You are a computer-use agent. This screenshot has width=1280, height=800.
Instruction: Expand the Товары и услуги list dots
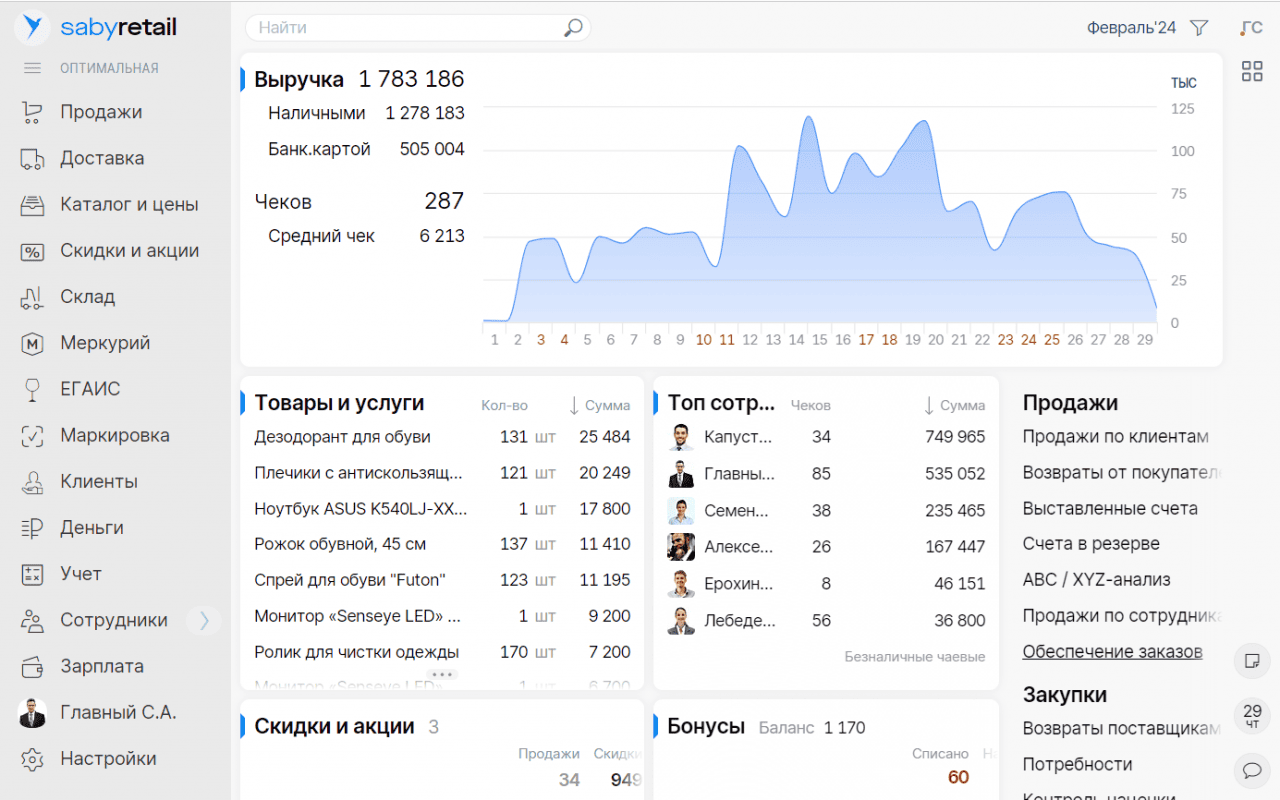coord(442,675)
